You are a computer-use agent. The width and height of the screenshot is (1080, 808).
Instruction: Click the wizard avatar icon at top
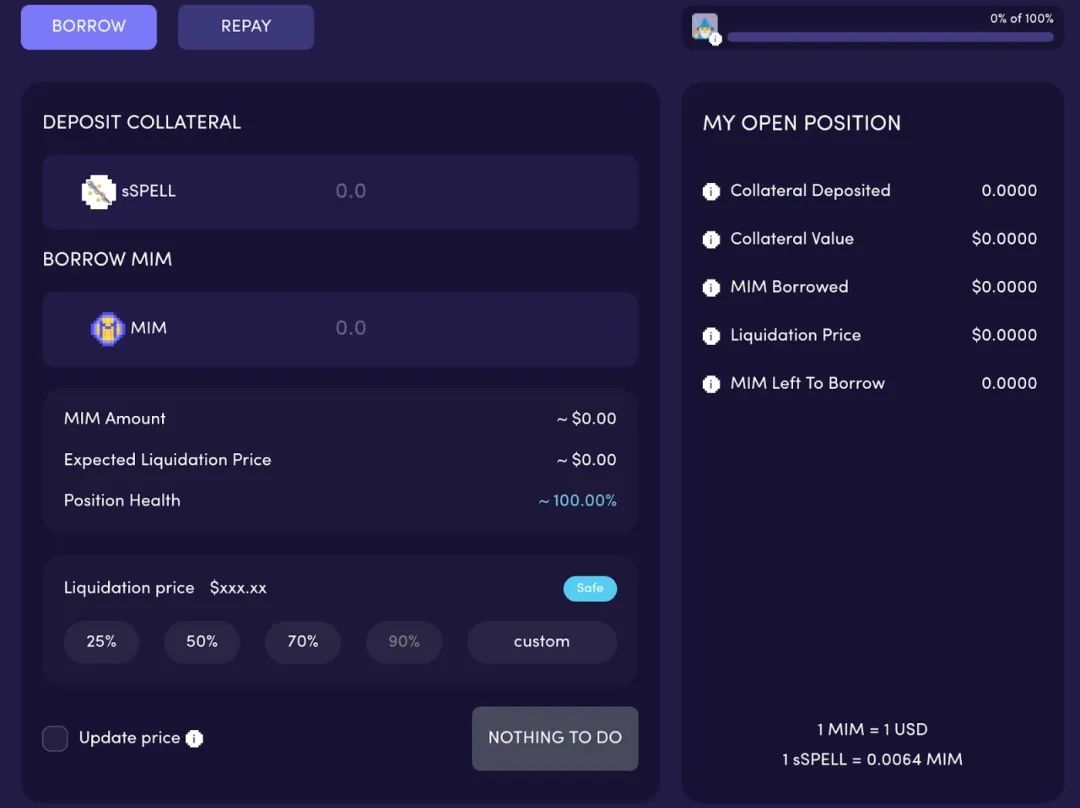pyautogui.click(x=704, y=27)
